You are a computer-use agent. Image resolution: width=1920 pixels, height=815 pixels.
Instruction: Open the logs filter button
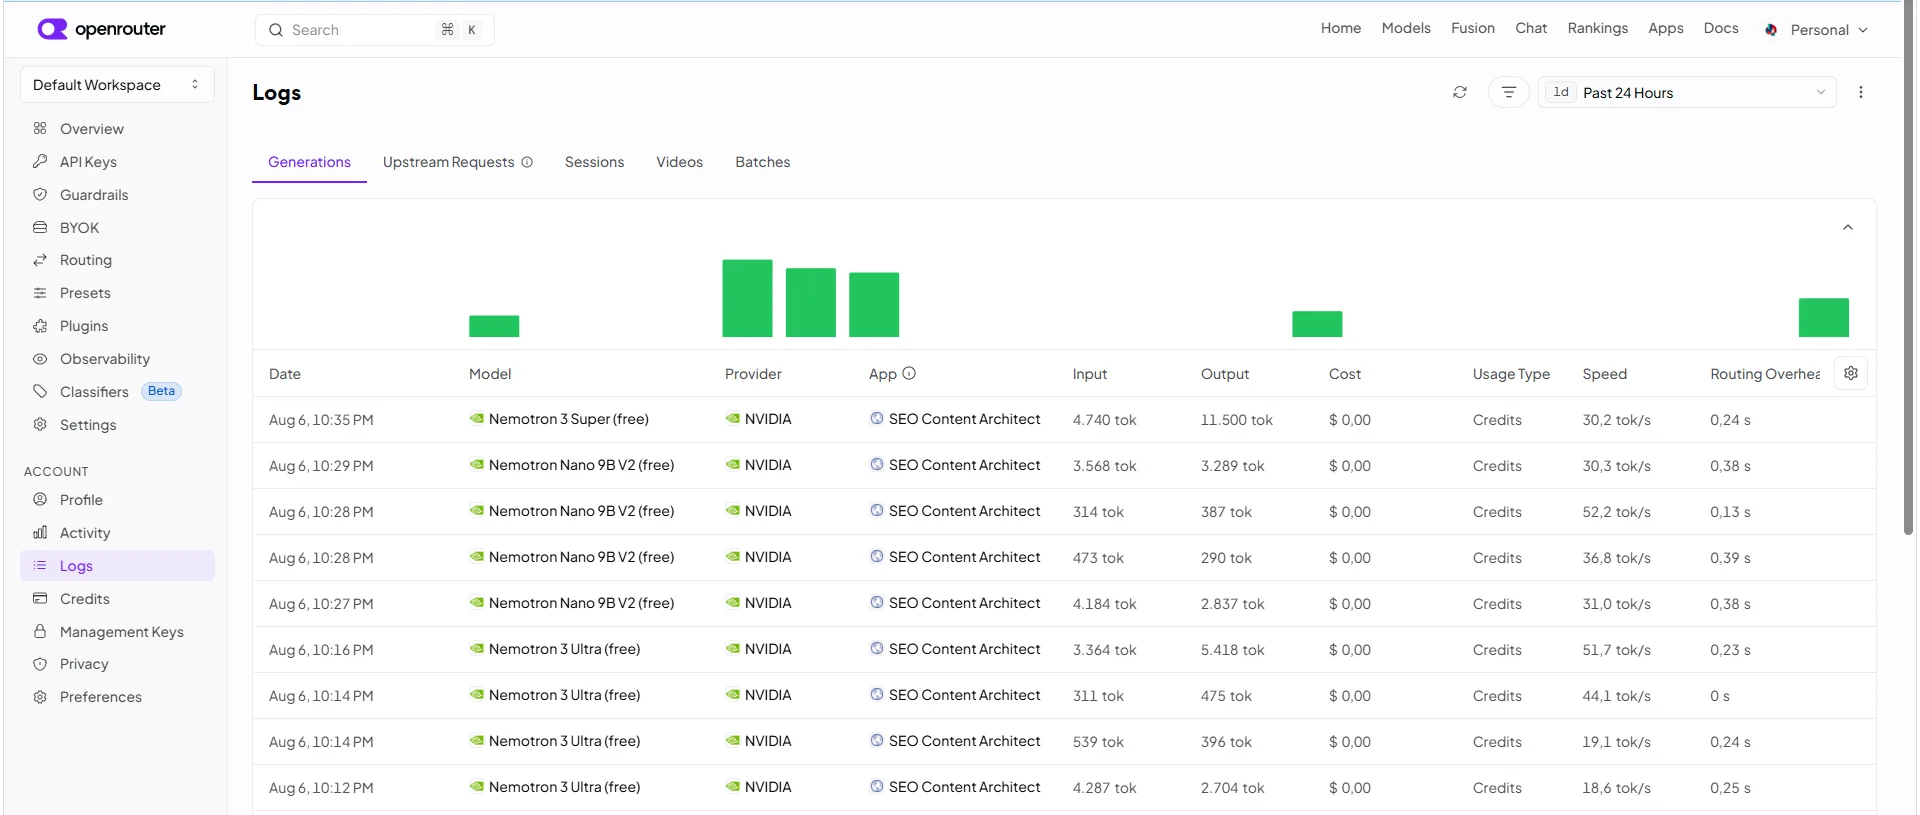[1509, 92]
